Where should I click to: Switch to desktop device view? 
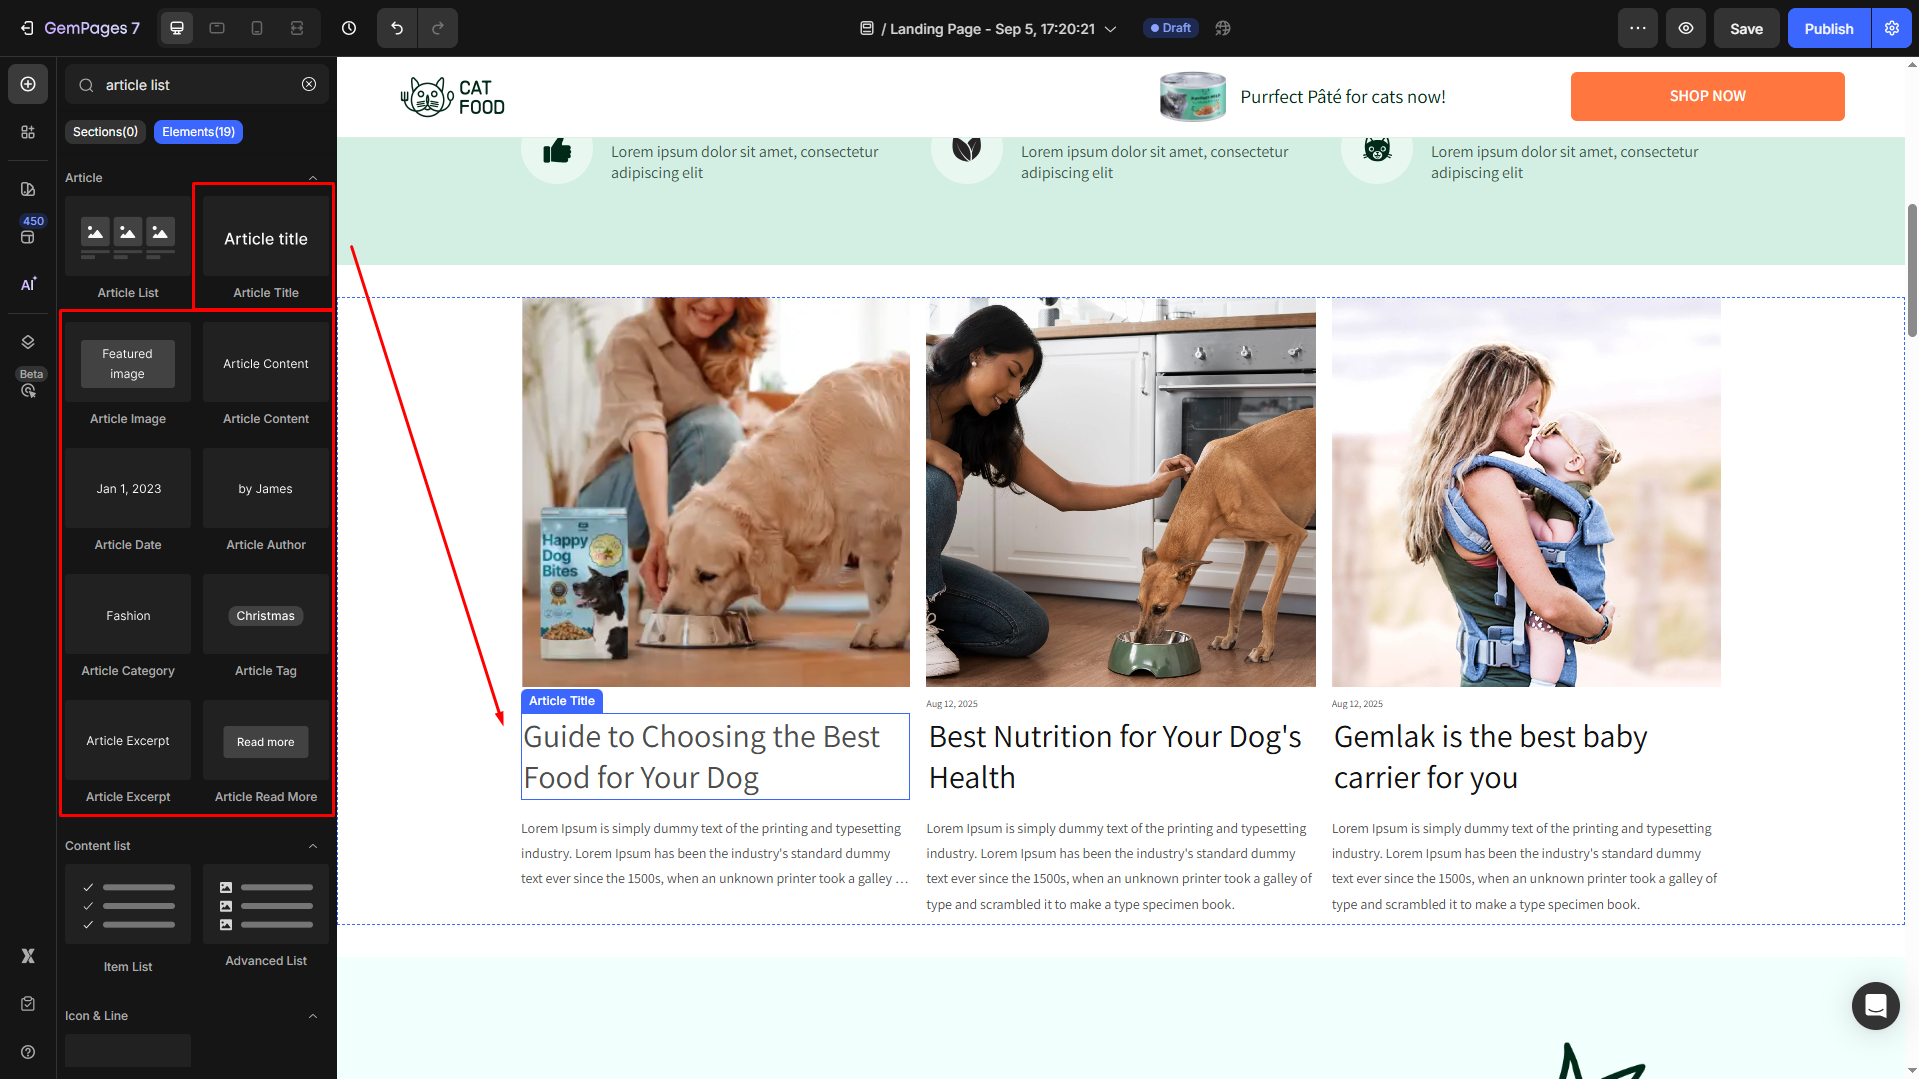pyautogui.click(x=177, y=28)
